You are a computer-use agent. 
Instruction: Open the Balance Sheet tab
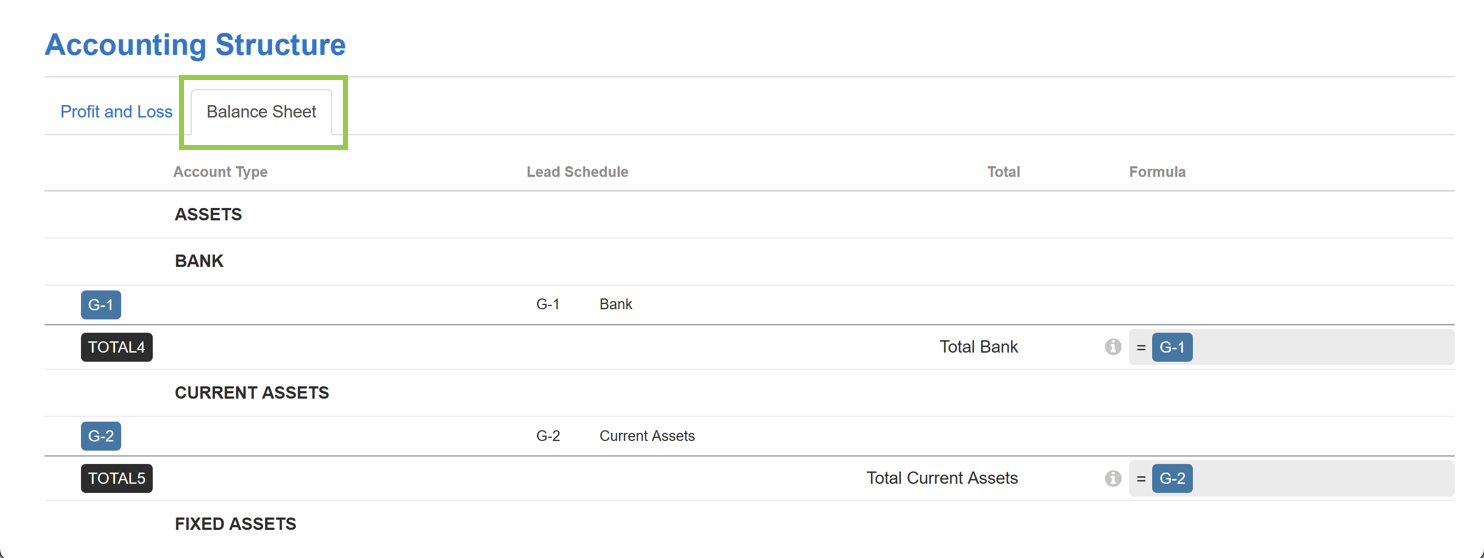262,112
